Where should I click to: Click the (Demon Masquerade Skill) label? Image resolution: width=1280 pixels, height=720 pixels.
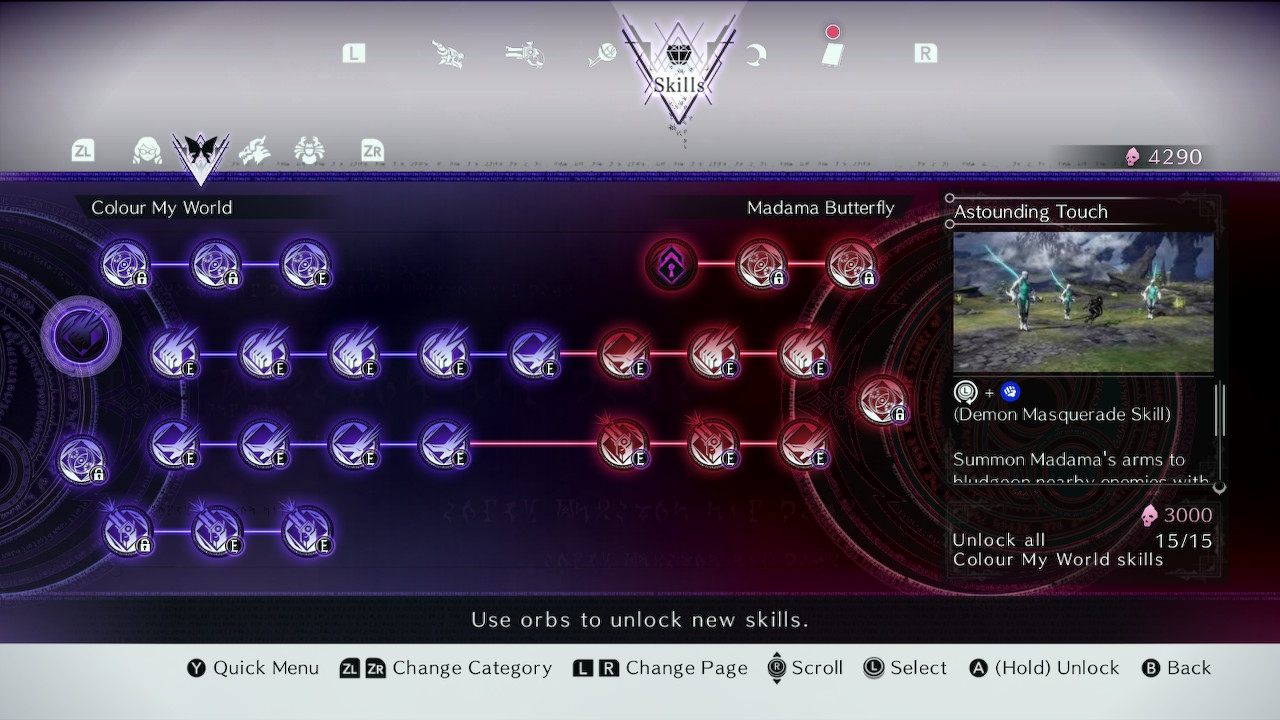pyautogui.click(x=1061, y=414)
